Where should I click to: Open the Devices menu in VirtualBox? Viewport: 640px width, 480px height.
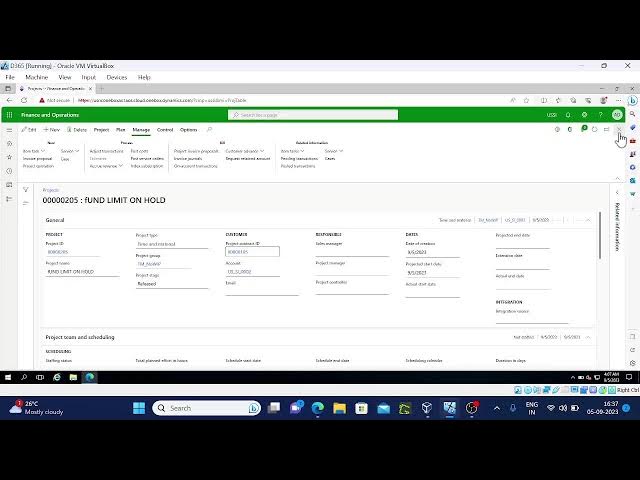pyautogui.click(x=116, y=77)
